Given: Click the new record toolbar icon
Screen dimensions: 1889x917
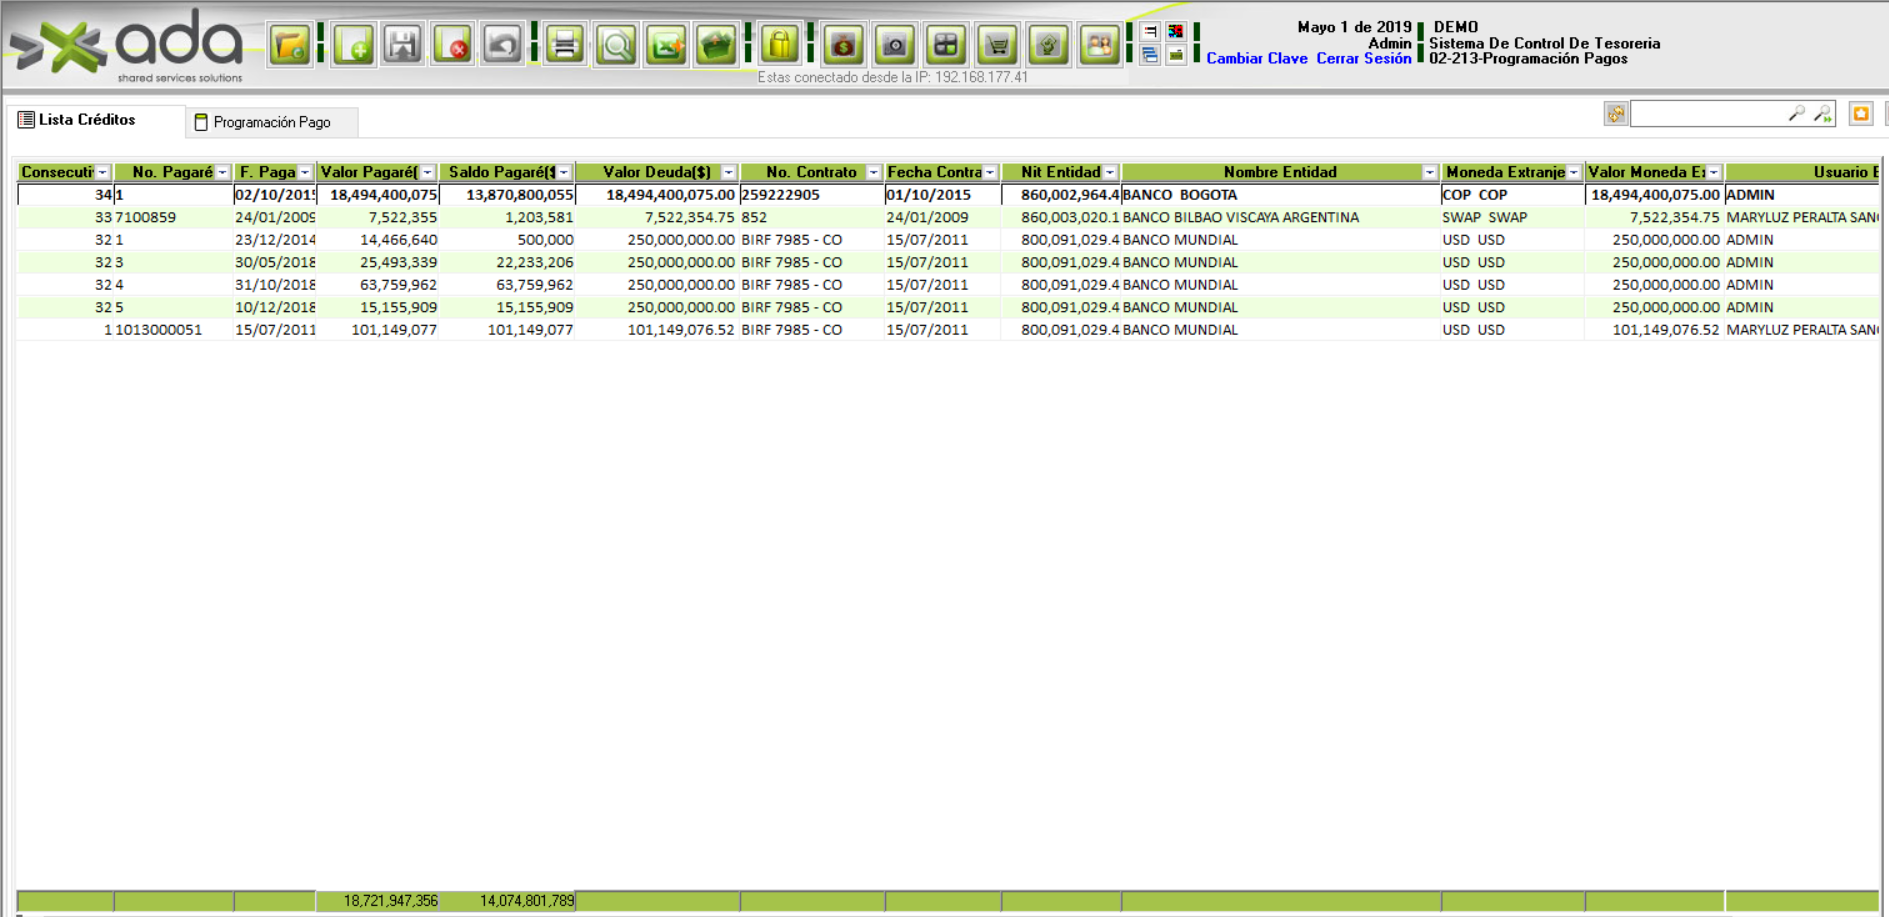Looking at the screenshot, I should (354, 45).
